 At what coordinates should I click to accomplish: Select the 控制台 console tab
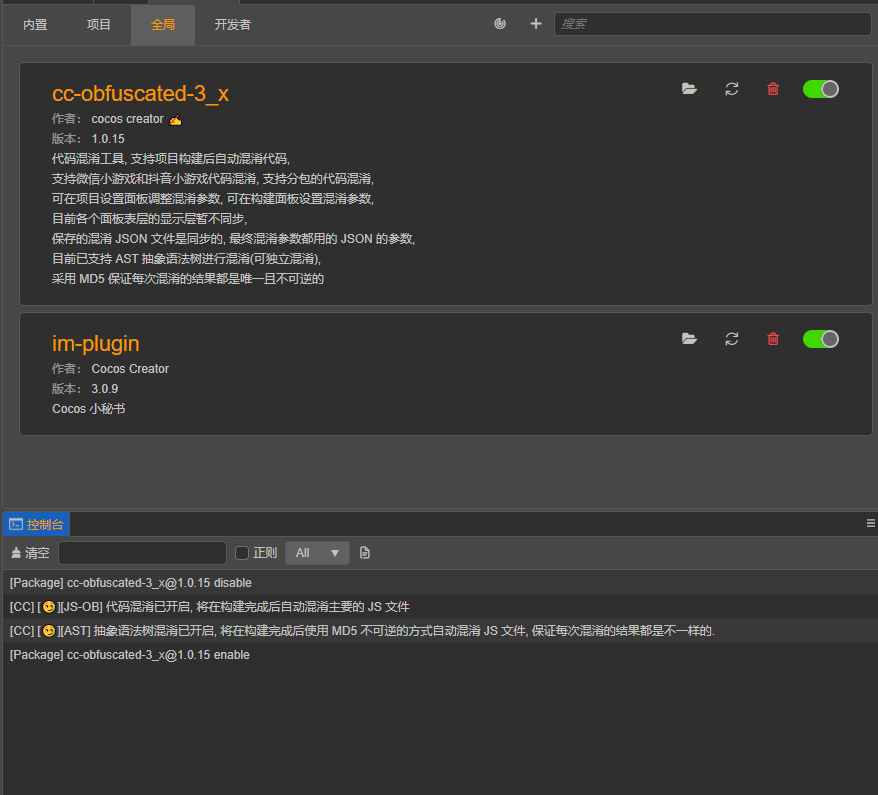click(x=36, y=525)
